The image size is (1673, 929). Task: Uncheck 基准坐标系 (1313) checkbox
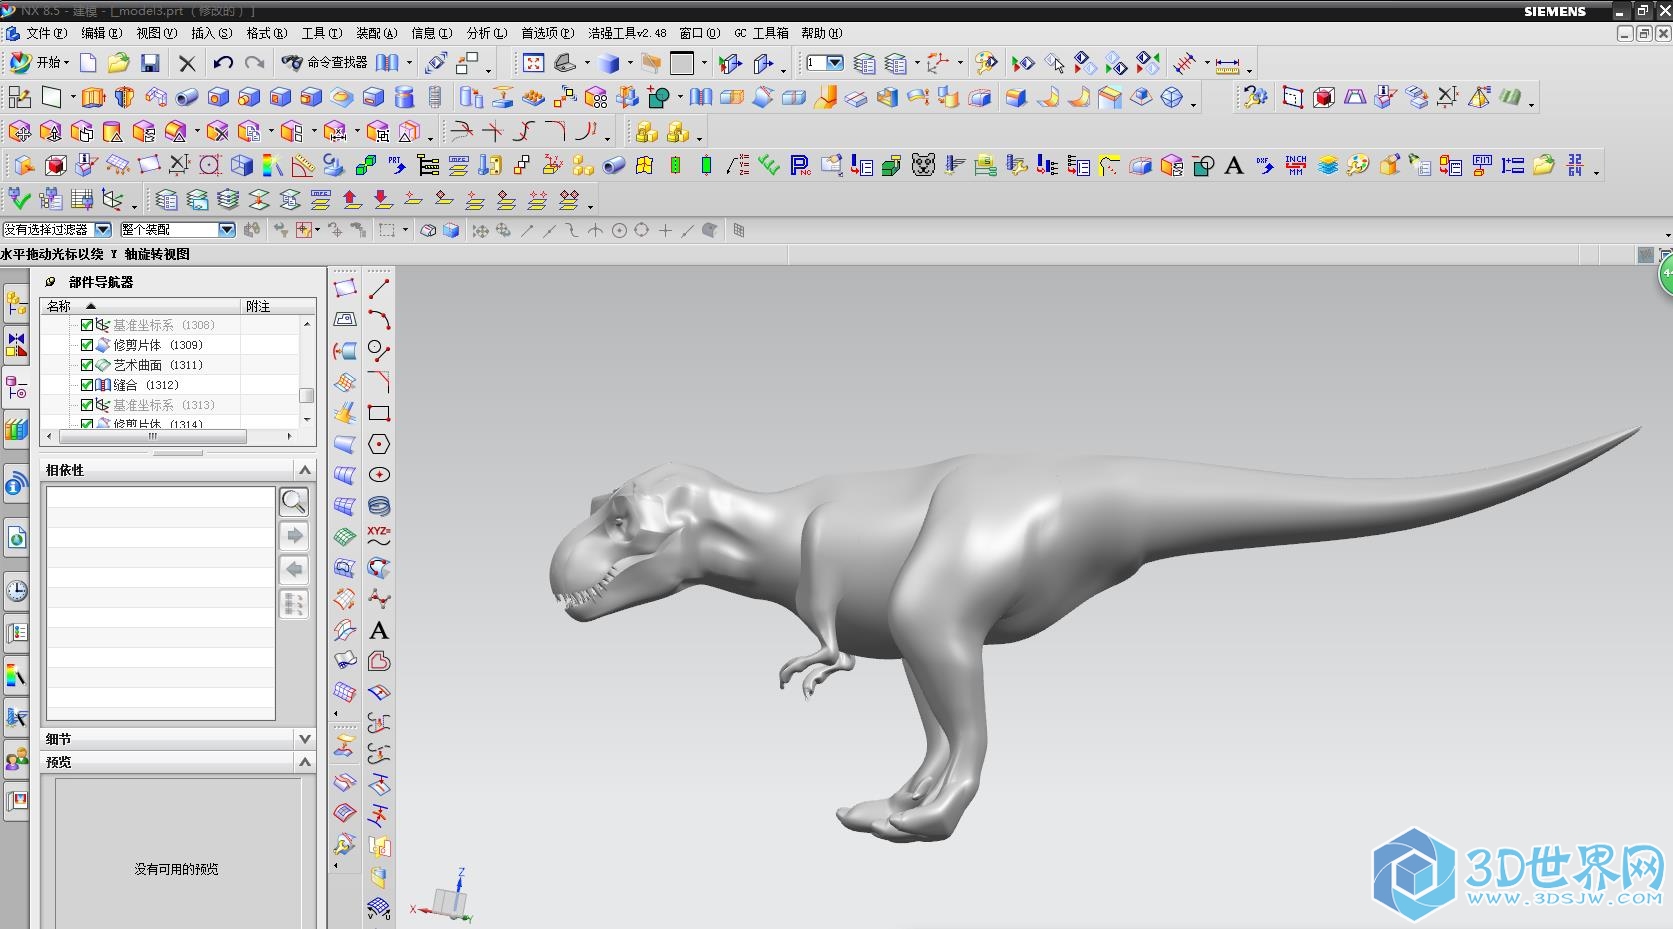click(87, 405)
